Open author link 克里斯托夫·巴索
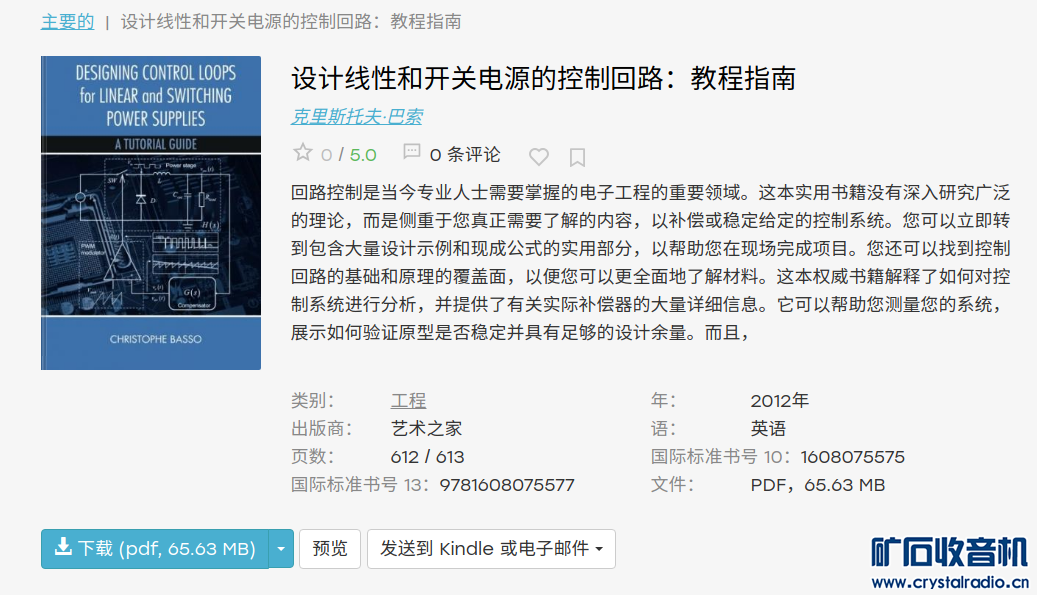This screenshot has width=1037, height=595. tap(356, 117)
